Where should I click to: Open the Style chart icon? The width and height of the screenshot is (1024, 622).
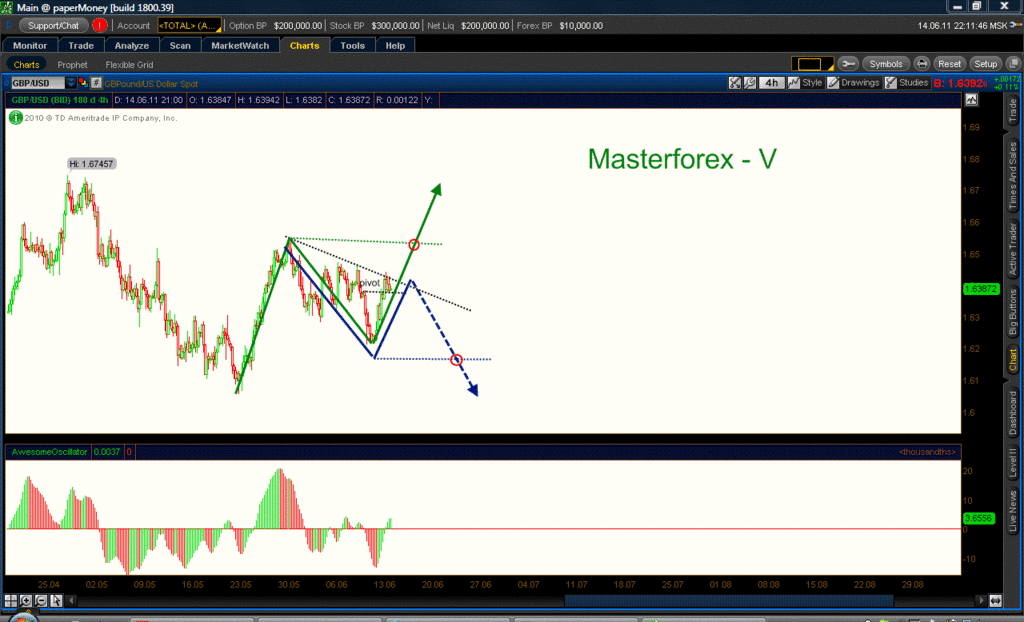(793, 83)
